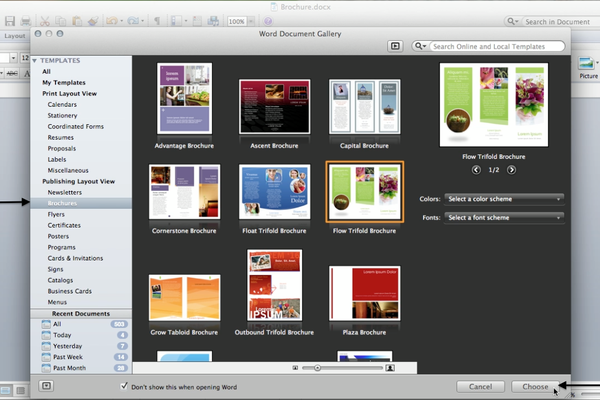The height and width of the screenshot is (400, 600).
Task: Select Outbound Trifold Brochure thumbnail
Action: click(274, 285)
